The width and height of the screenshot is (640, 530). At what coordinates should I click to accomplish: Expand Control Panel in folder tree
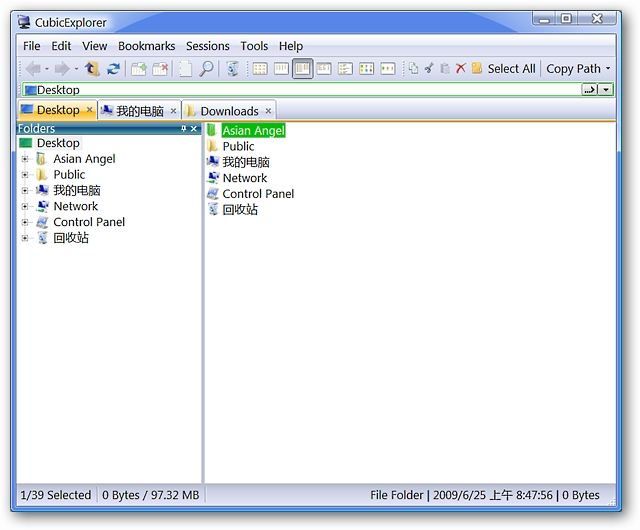click(25, 223)
